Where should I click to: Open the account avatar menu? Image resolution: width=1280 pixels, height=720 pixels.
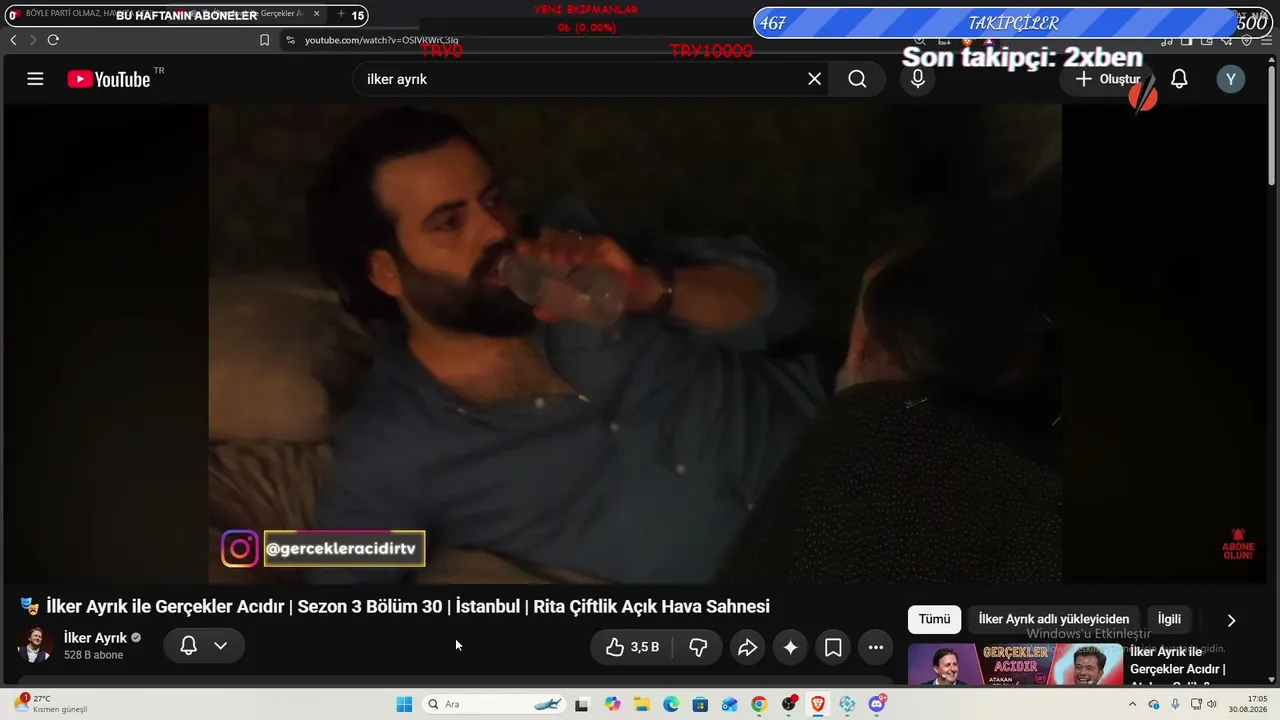click(x=1231, y=79)
